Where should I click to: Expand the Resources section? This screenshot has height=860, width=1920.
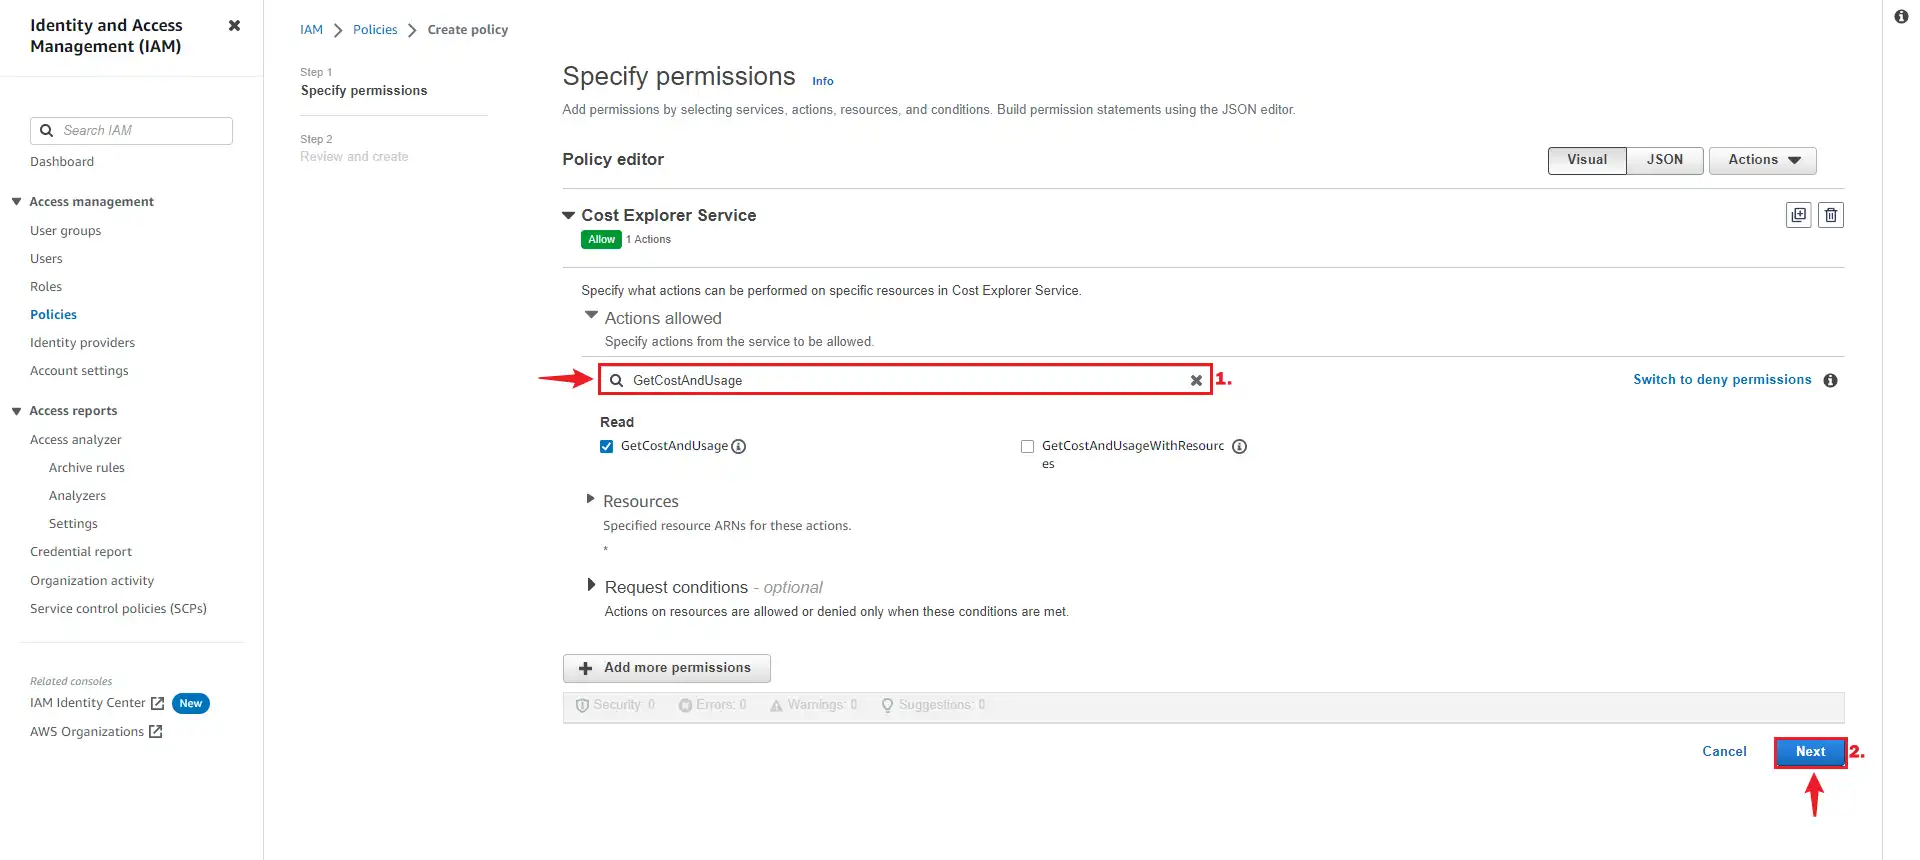590,499
